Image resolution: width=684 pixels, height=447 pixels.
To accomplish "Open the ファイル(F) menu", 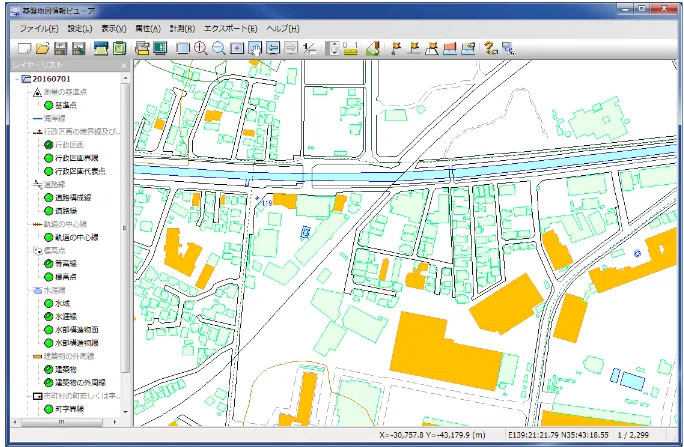I will point(39,28).
